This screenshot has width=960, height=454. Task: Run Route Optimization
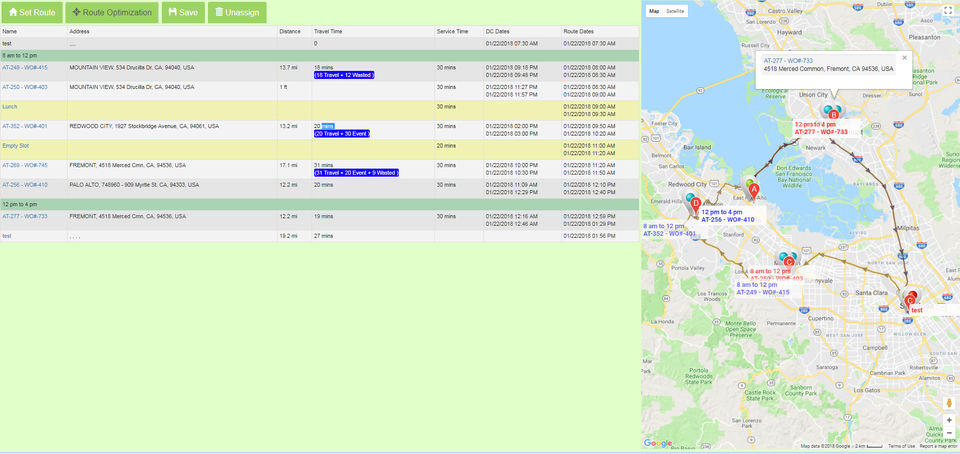(111, 12)
